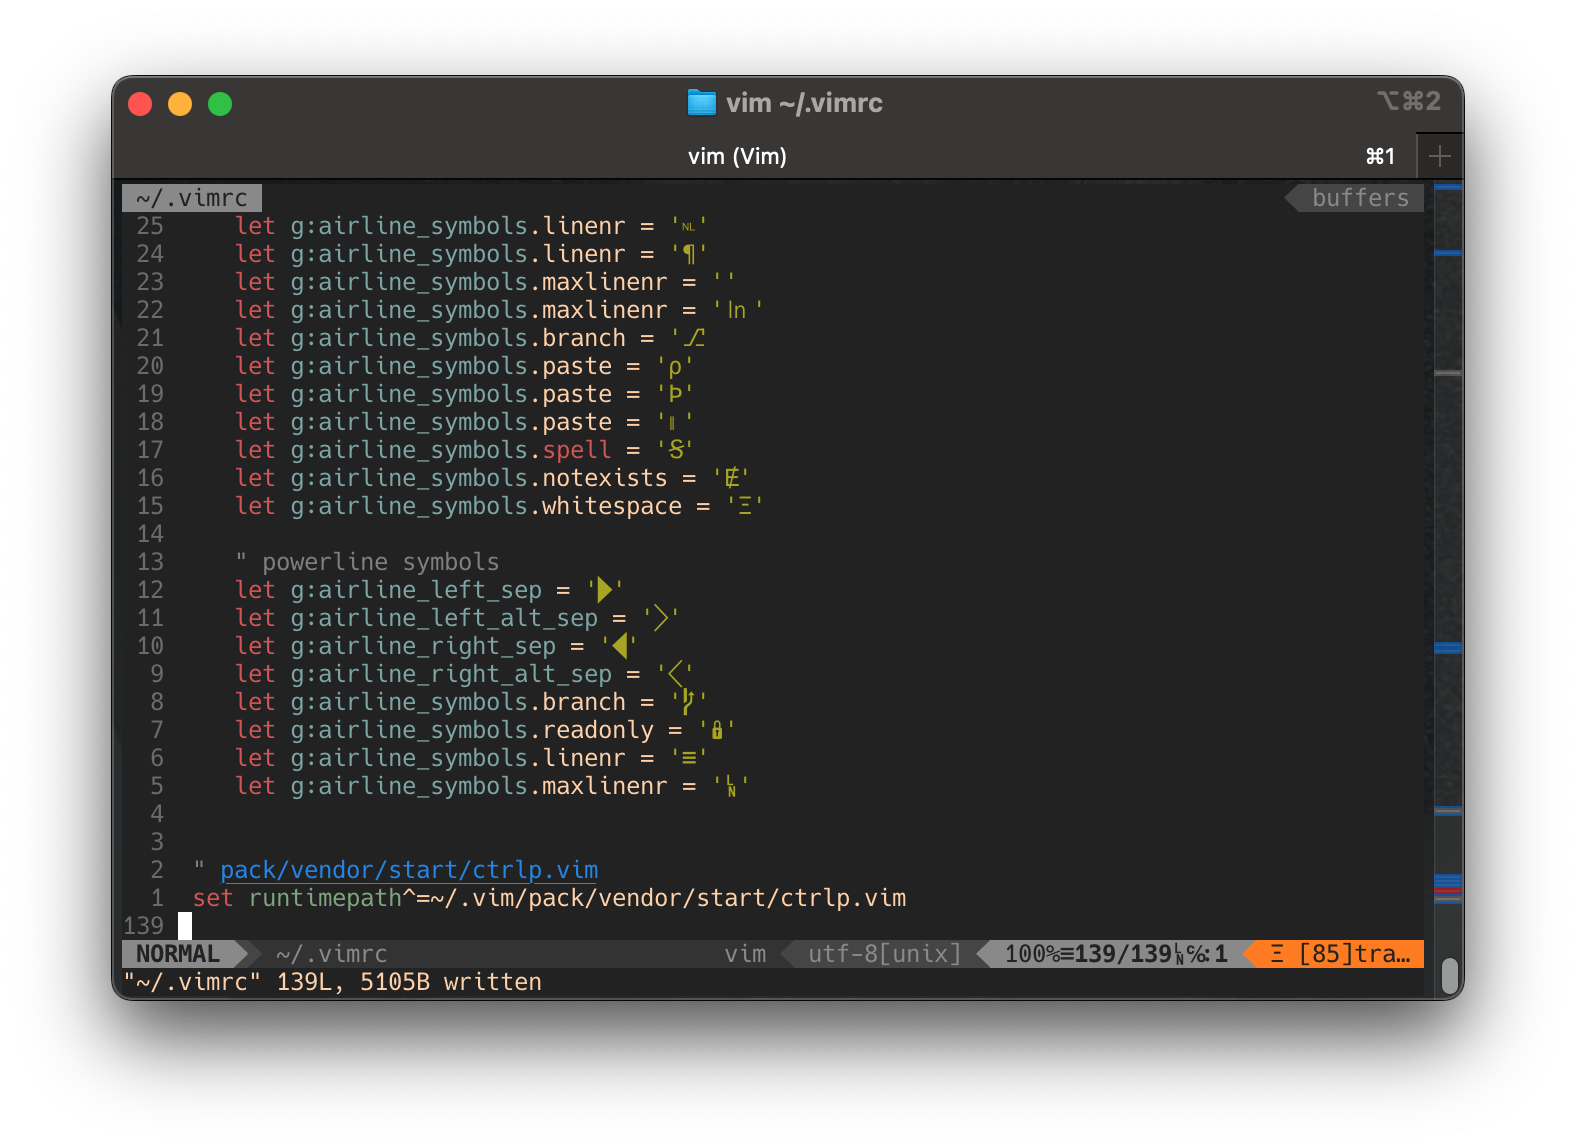Click the terminal scrollbar thumb at bottom right
Screen dimensions: 1576x1148
(x=1449, y=976)
